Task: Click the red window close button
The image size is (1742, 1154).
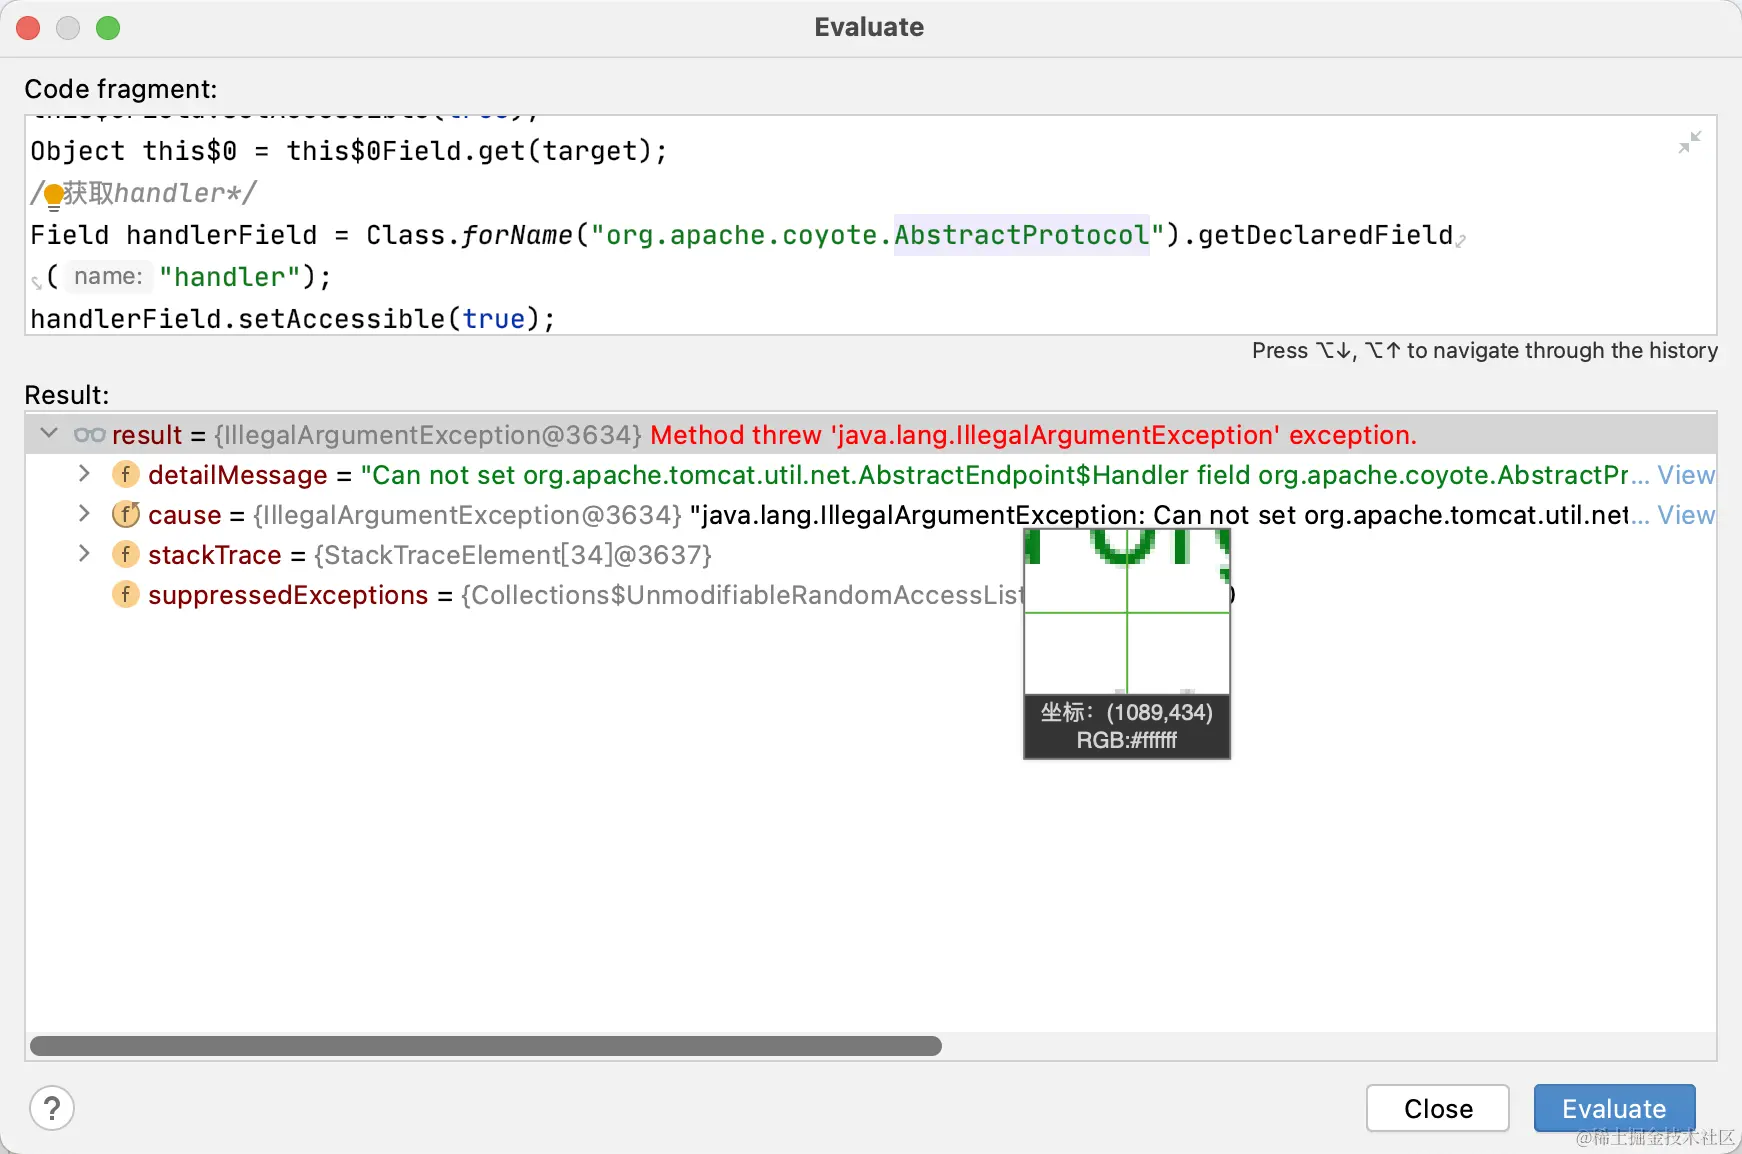Action: click(28, 28)
